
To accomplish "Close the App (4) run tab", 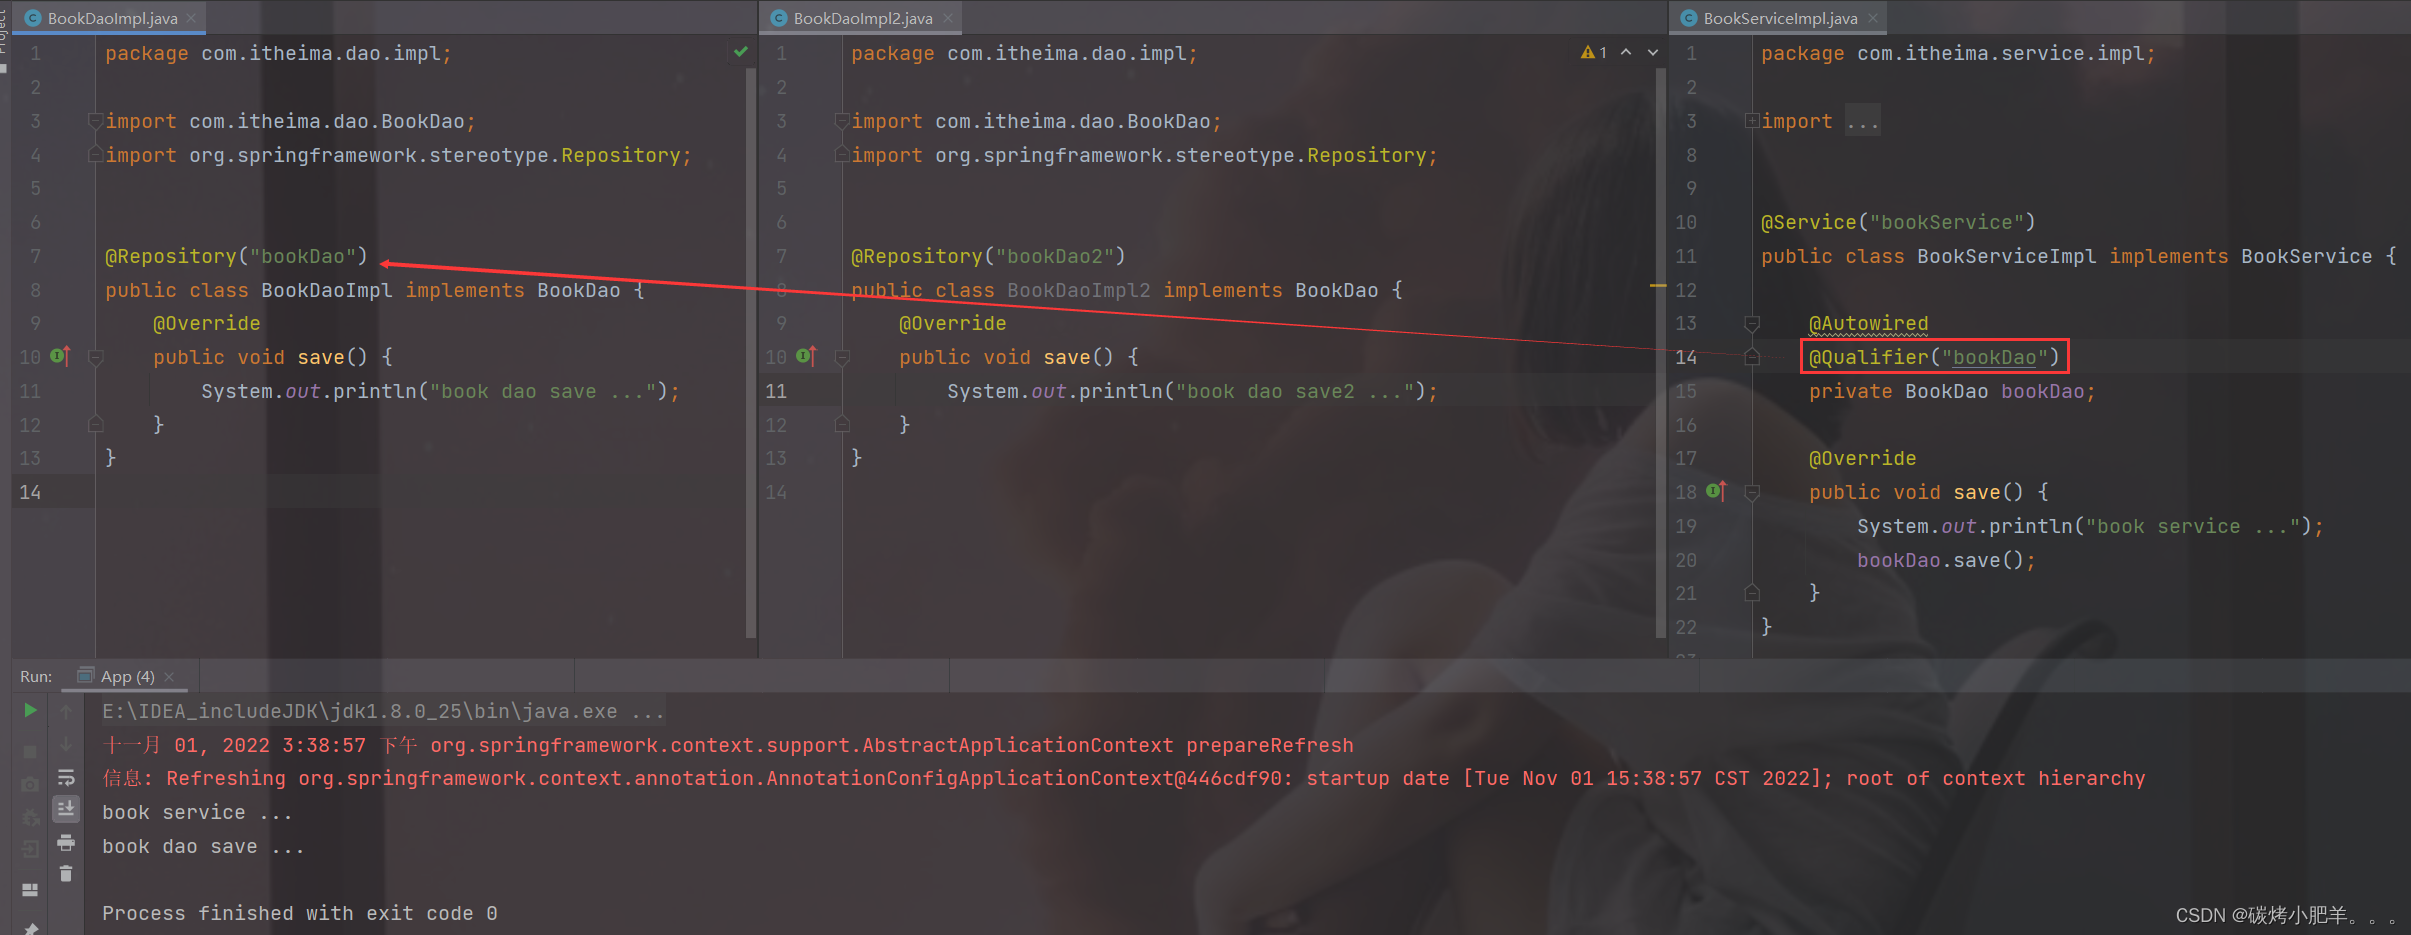I will (x=169, y=677).
